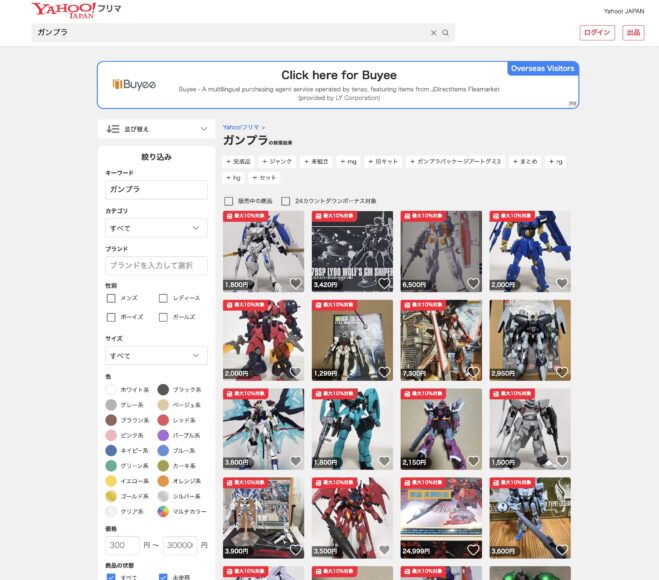
Task: Select the オレンジ系 color swatch
Action: [163, 481]
